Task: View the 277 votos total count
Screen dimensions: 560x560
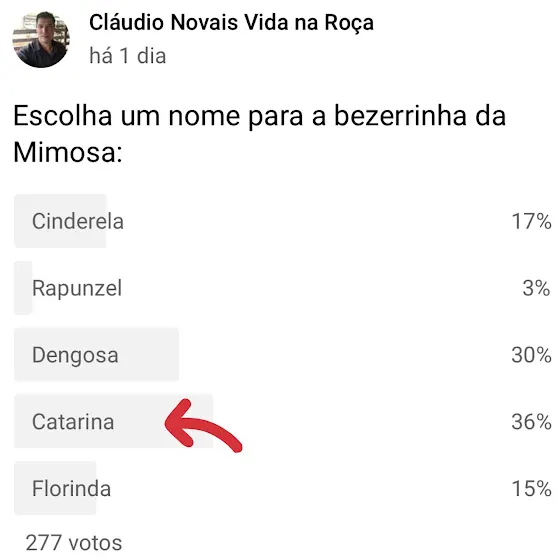Action: 74,543
